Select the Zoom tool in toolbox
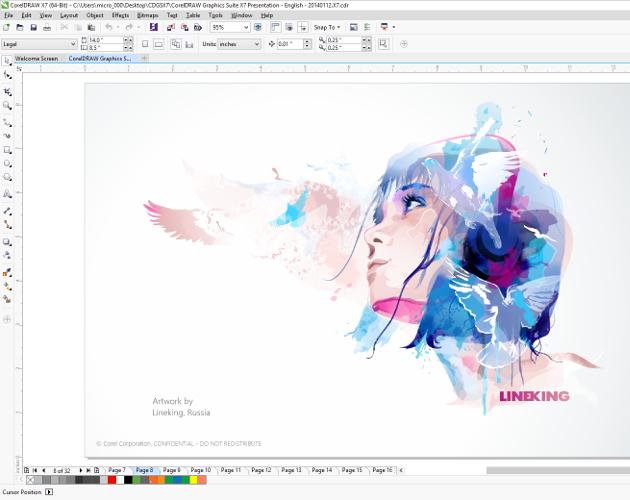The height and width of the screenshot is (500, 630). click(7, 106)
